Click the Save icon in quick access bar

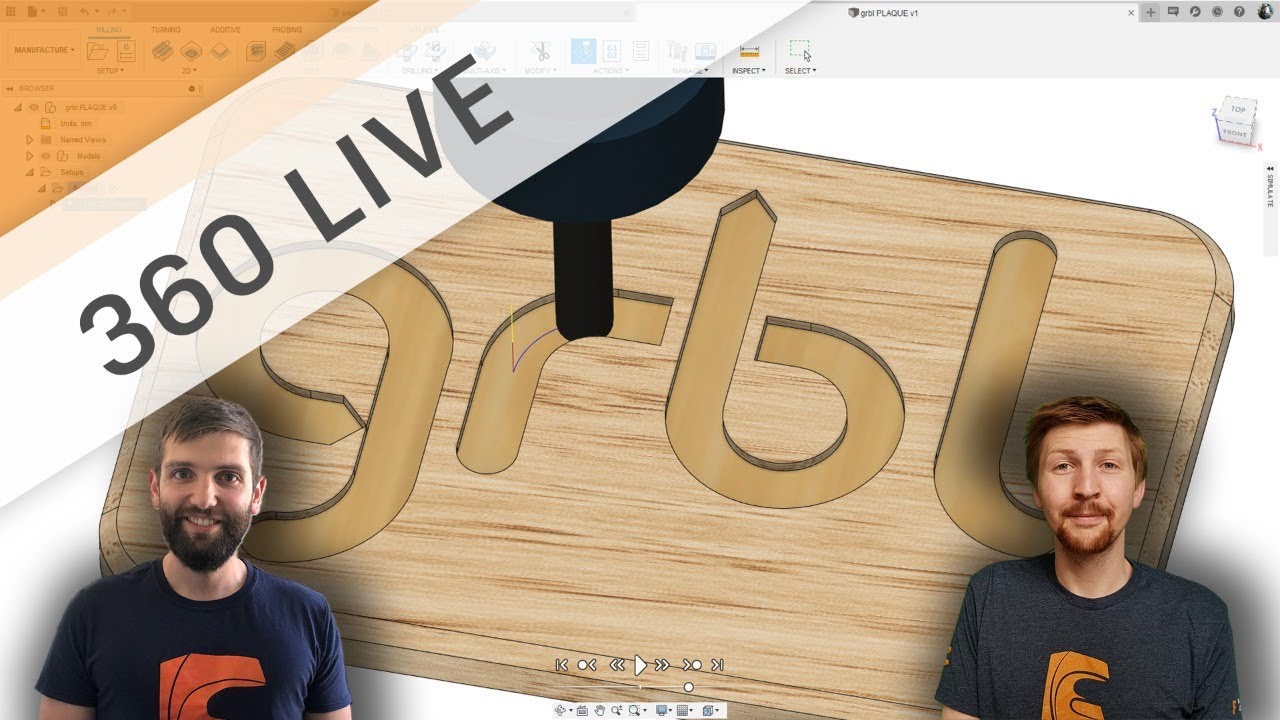(62, 12)
